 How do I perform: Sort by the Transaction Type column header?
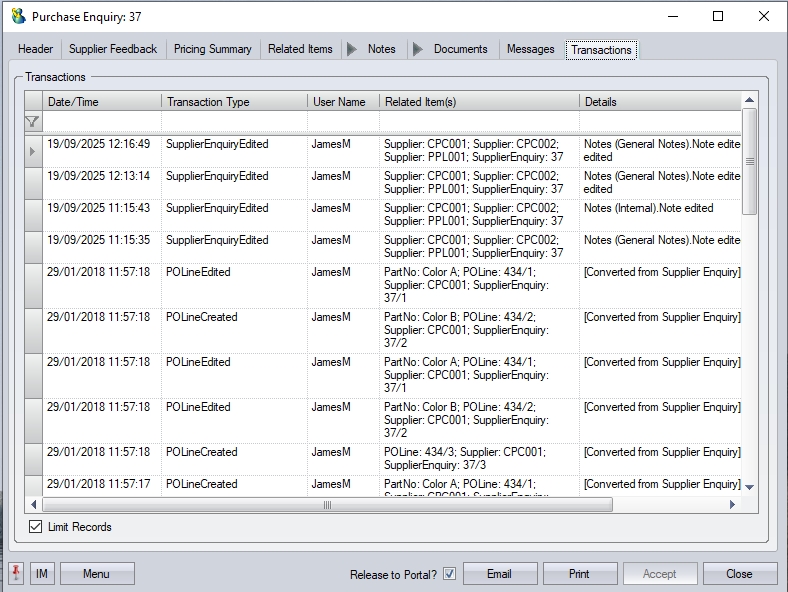[233, 102]
